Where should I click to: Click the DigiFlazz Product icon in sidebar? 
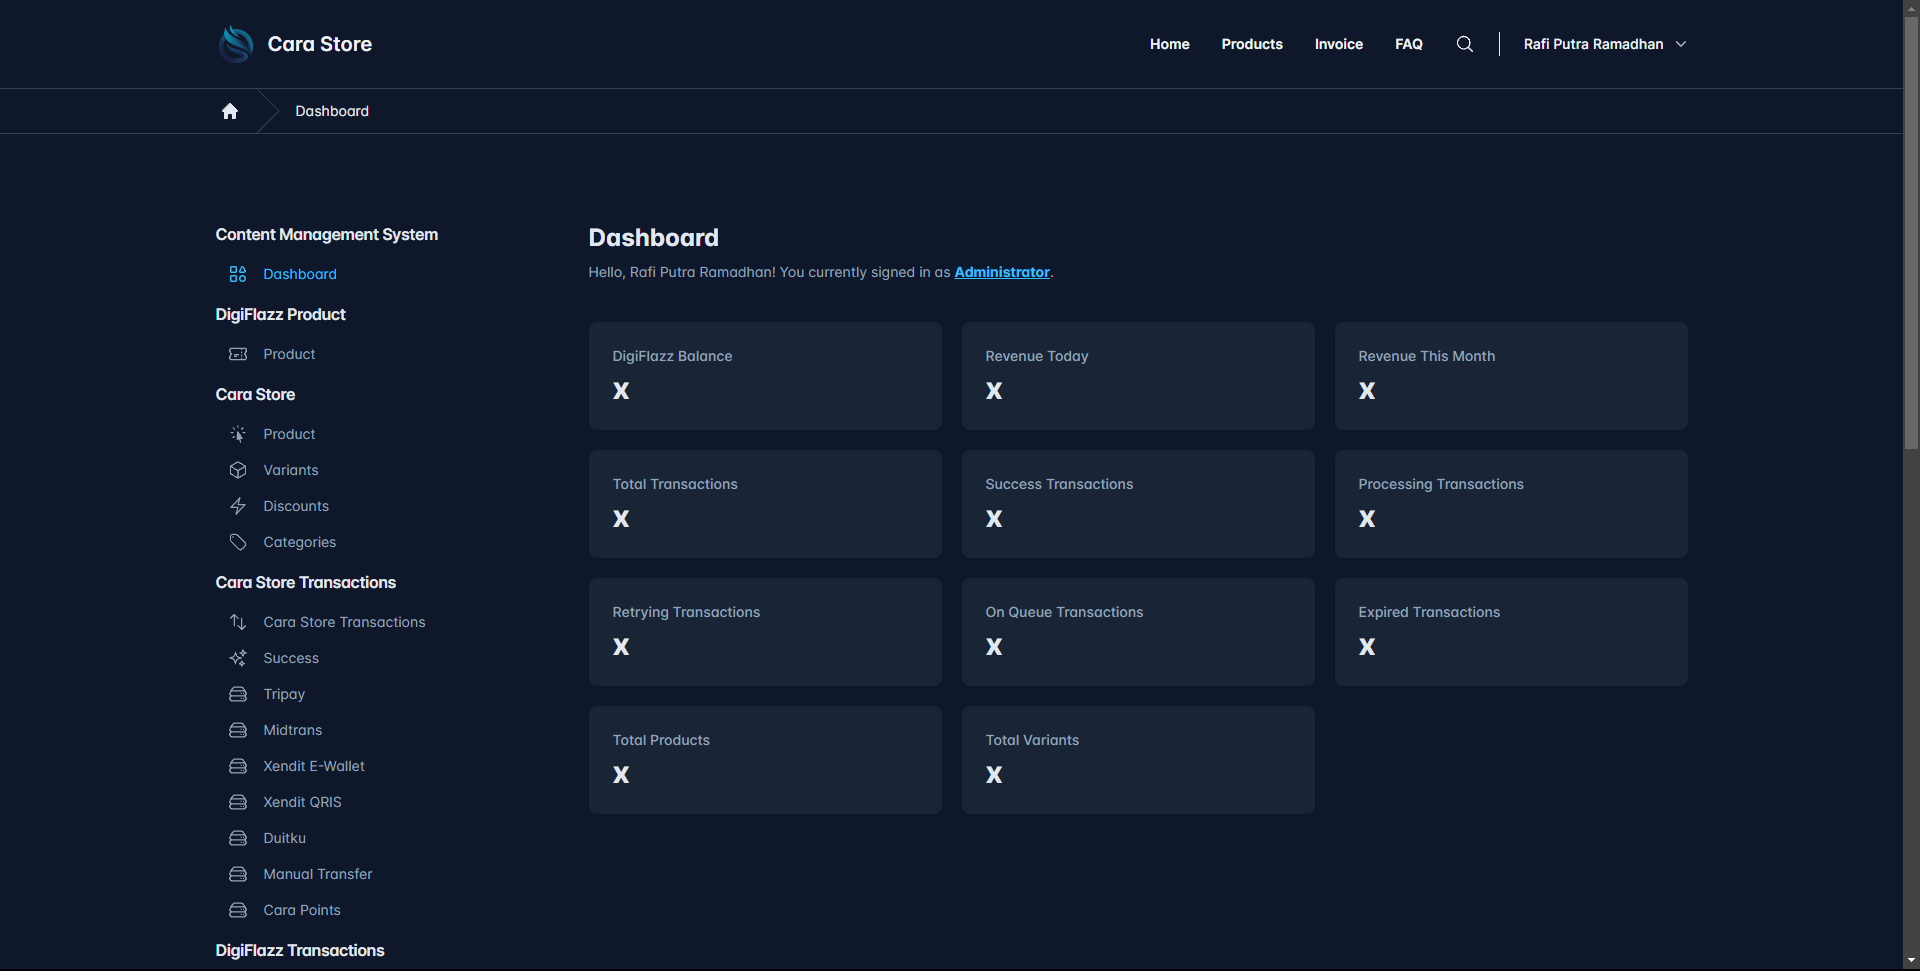[x=238, y=354]
